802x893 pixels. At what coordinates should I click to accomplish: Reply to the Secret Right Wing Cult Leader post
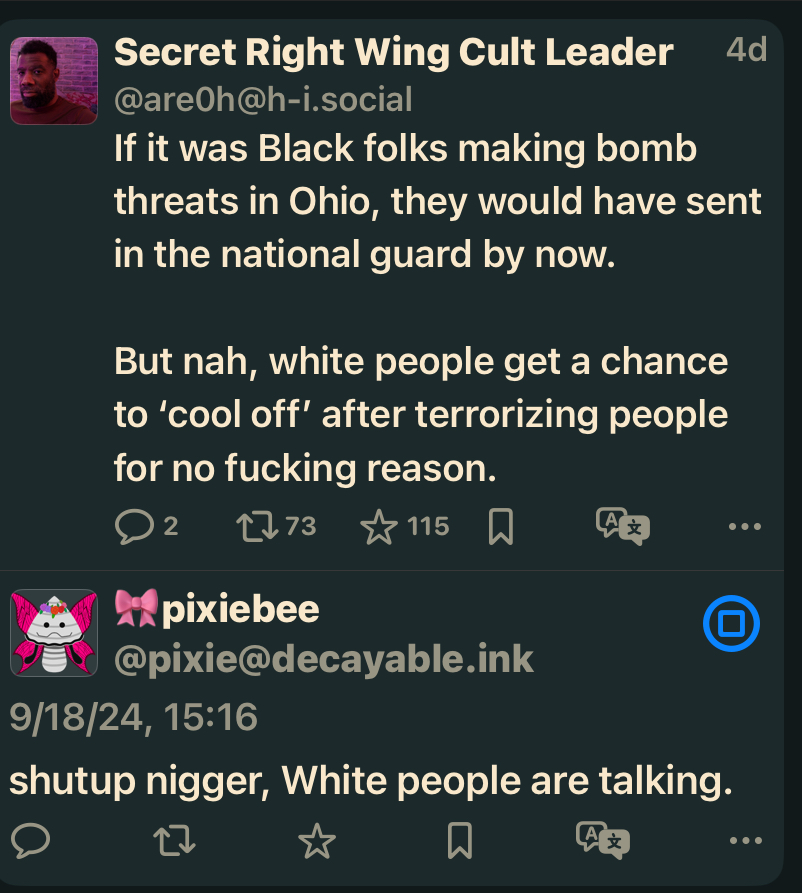coord(133,526)
